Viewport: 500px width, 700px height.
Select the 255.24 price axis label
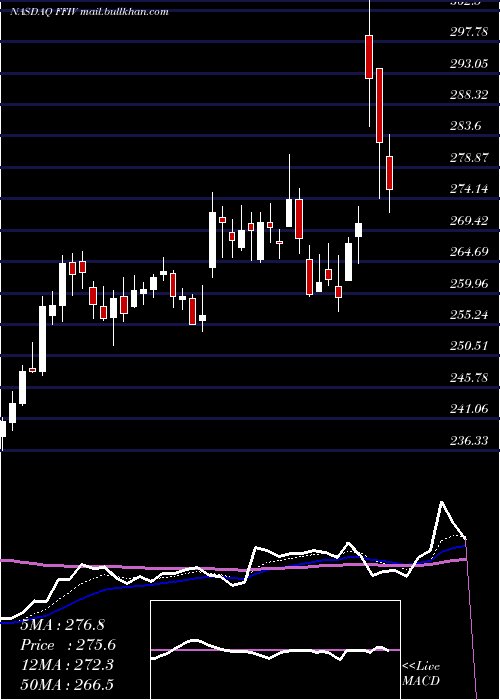coord(468,315)
